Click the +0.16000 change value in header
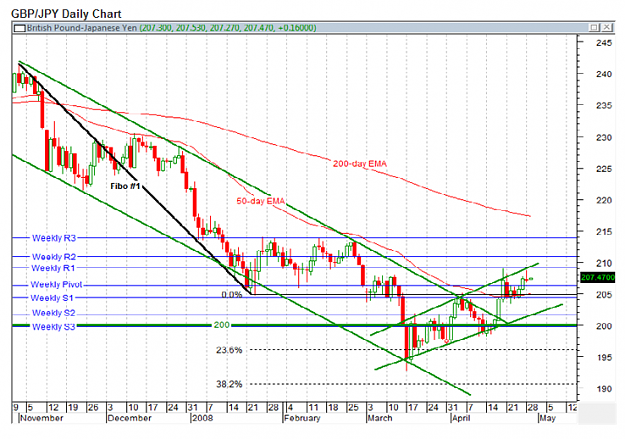The image size is (625, 439). click(297, 28)
